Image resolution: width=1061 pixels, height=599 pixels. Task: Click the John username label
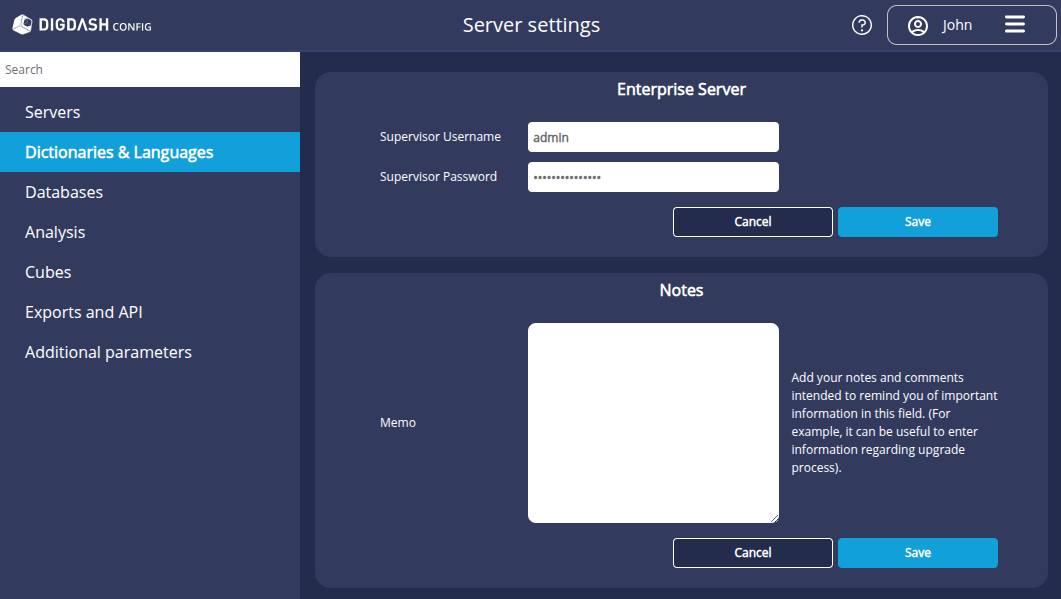(x=956, y=25)
